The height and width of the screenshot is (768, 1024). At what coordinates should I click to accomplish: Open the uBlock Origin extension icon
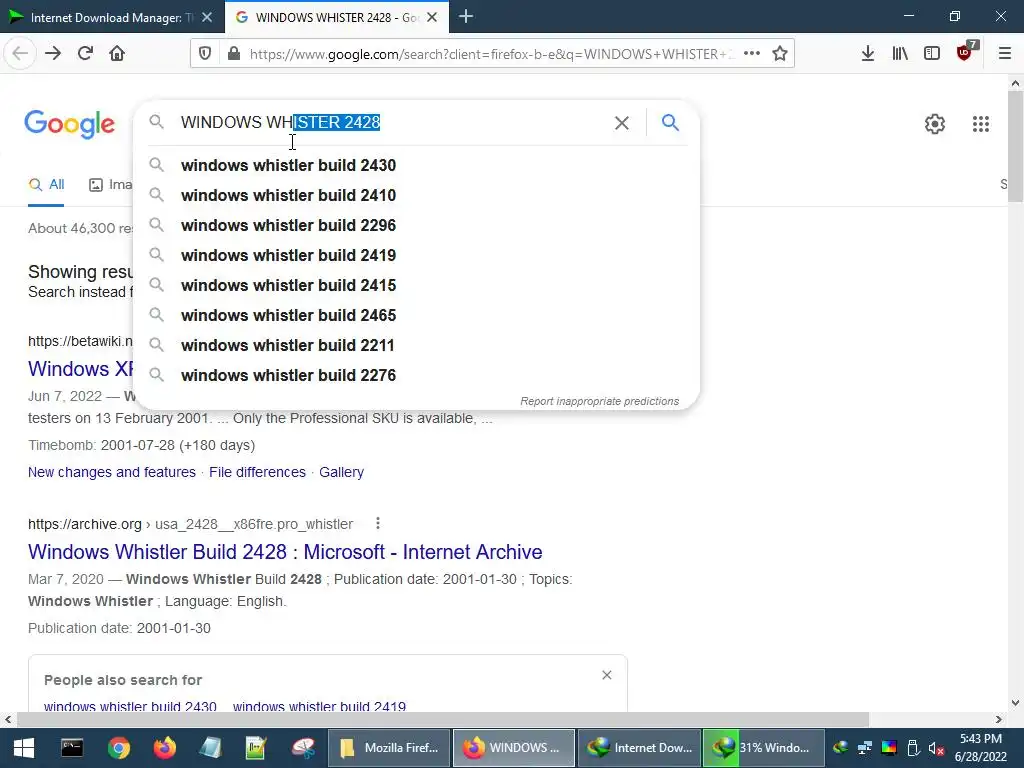click(966, 51)
